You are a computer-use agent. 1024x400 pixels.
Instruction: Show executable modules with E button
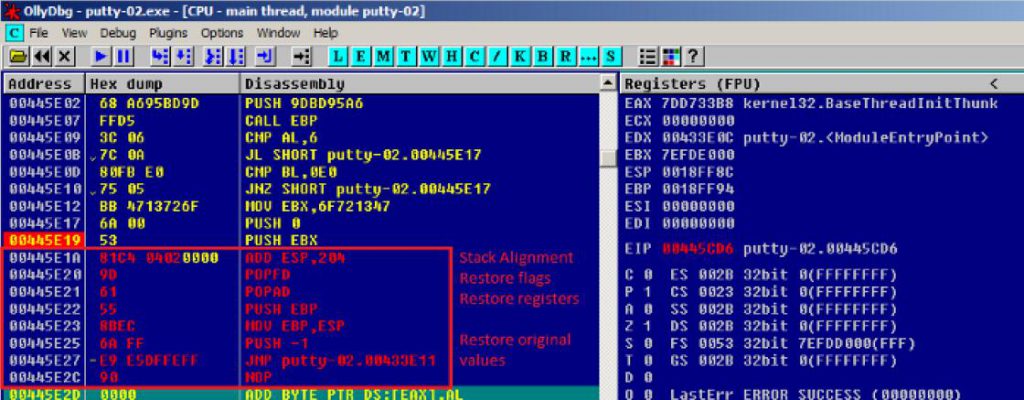[x=360, y=57]
